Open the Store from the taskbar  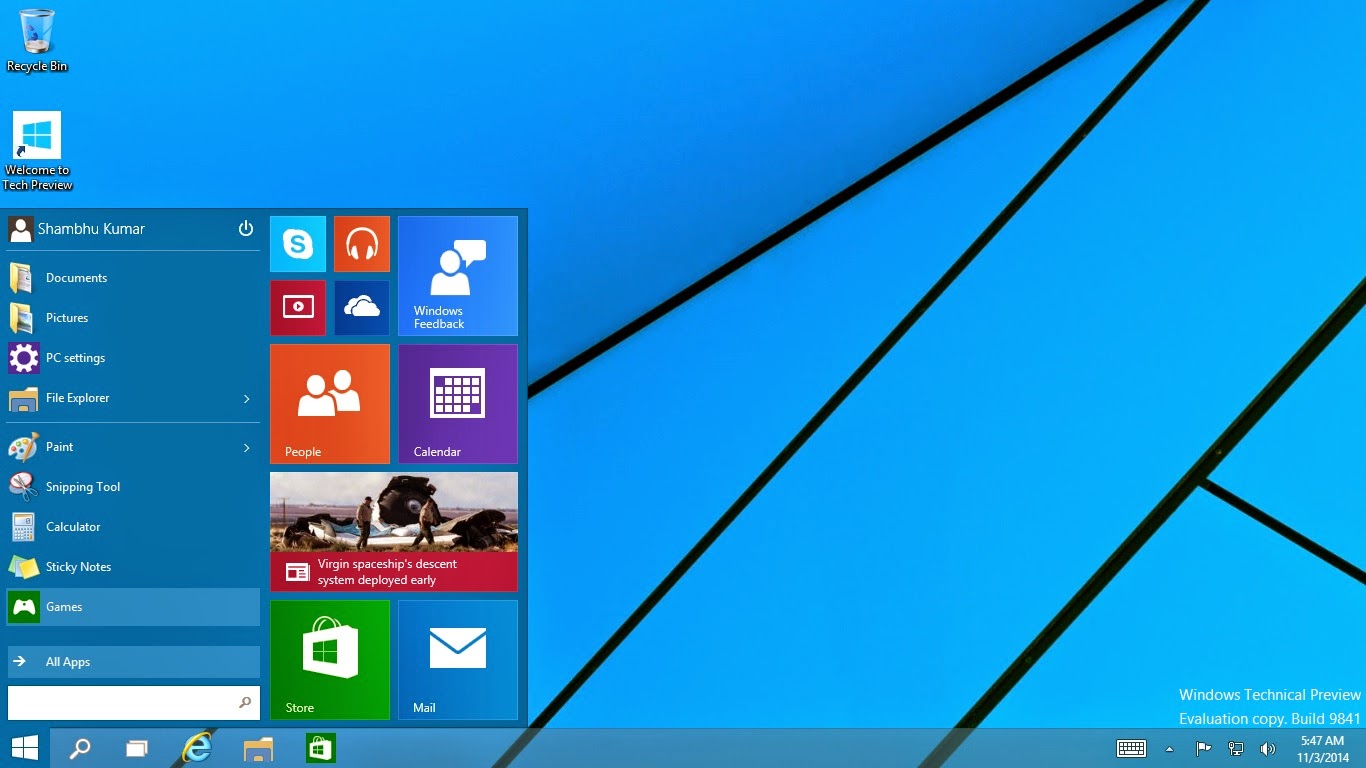coord(320,748)
